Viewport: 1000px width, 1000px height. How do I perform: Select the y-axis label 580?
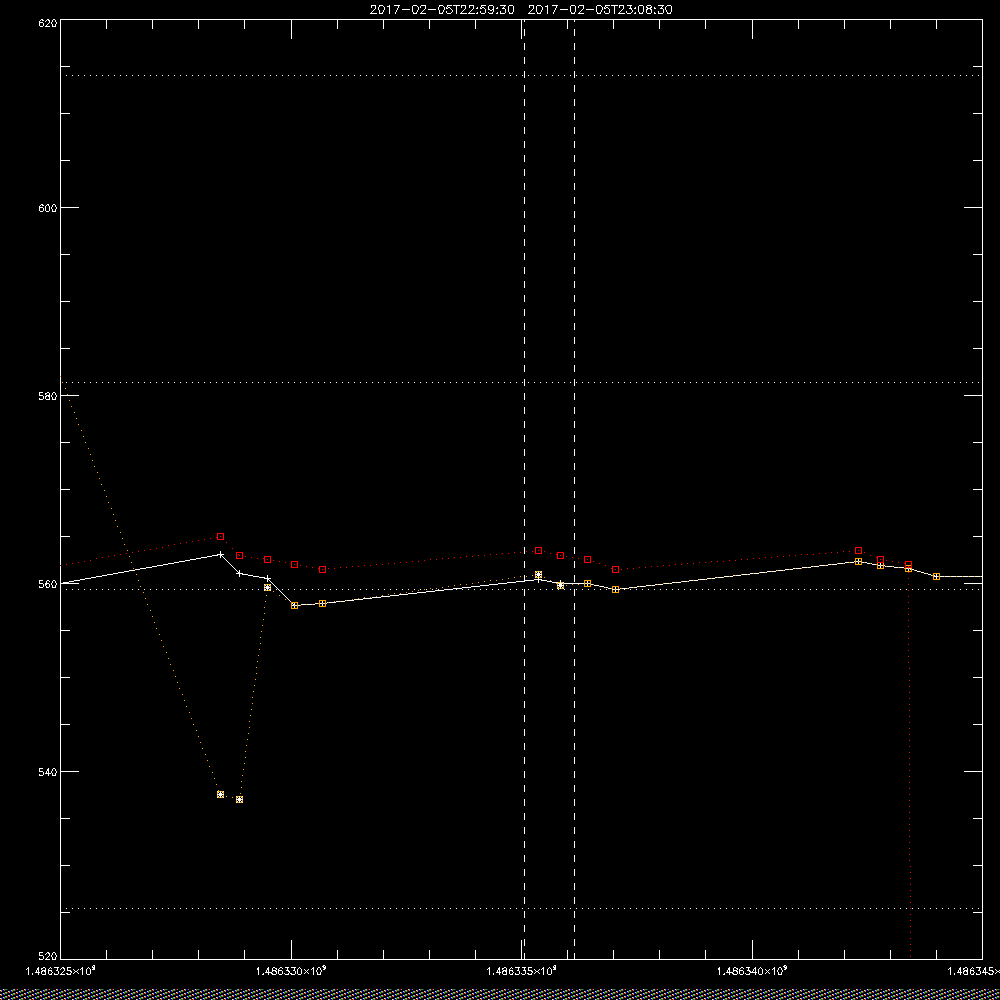(x=48, y=395)
